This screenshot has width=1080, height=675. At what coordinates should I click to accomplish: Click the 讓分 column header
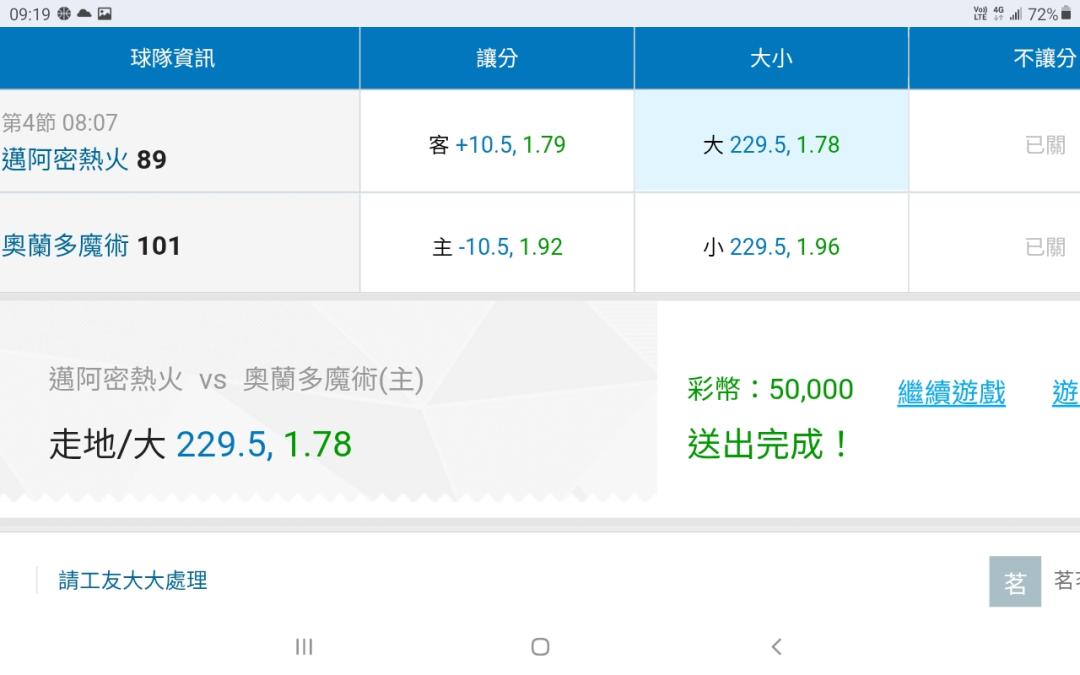click(497, 58)
